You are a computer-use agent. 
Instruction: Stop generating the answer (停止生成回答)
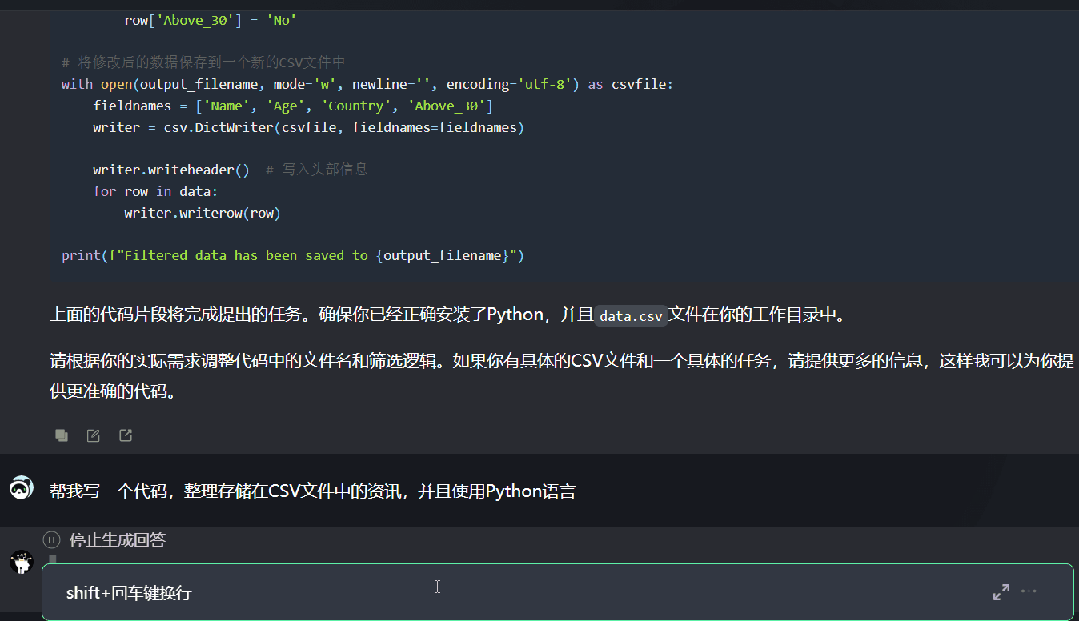pyautogui.click(x=105, y=540)
